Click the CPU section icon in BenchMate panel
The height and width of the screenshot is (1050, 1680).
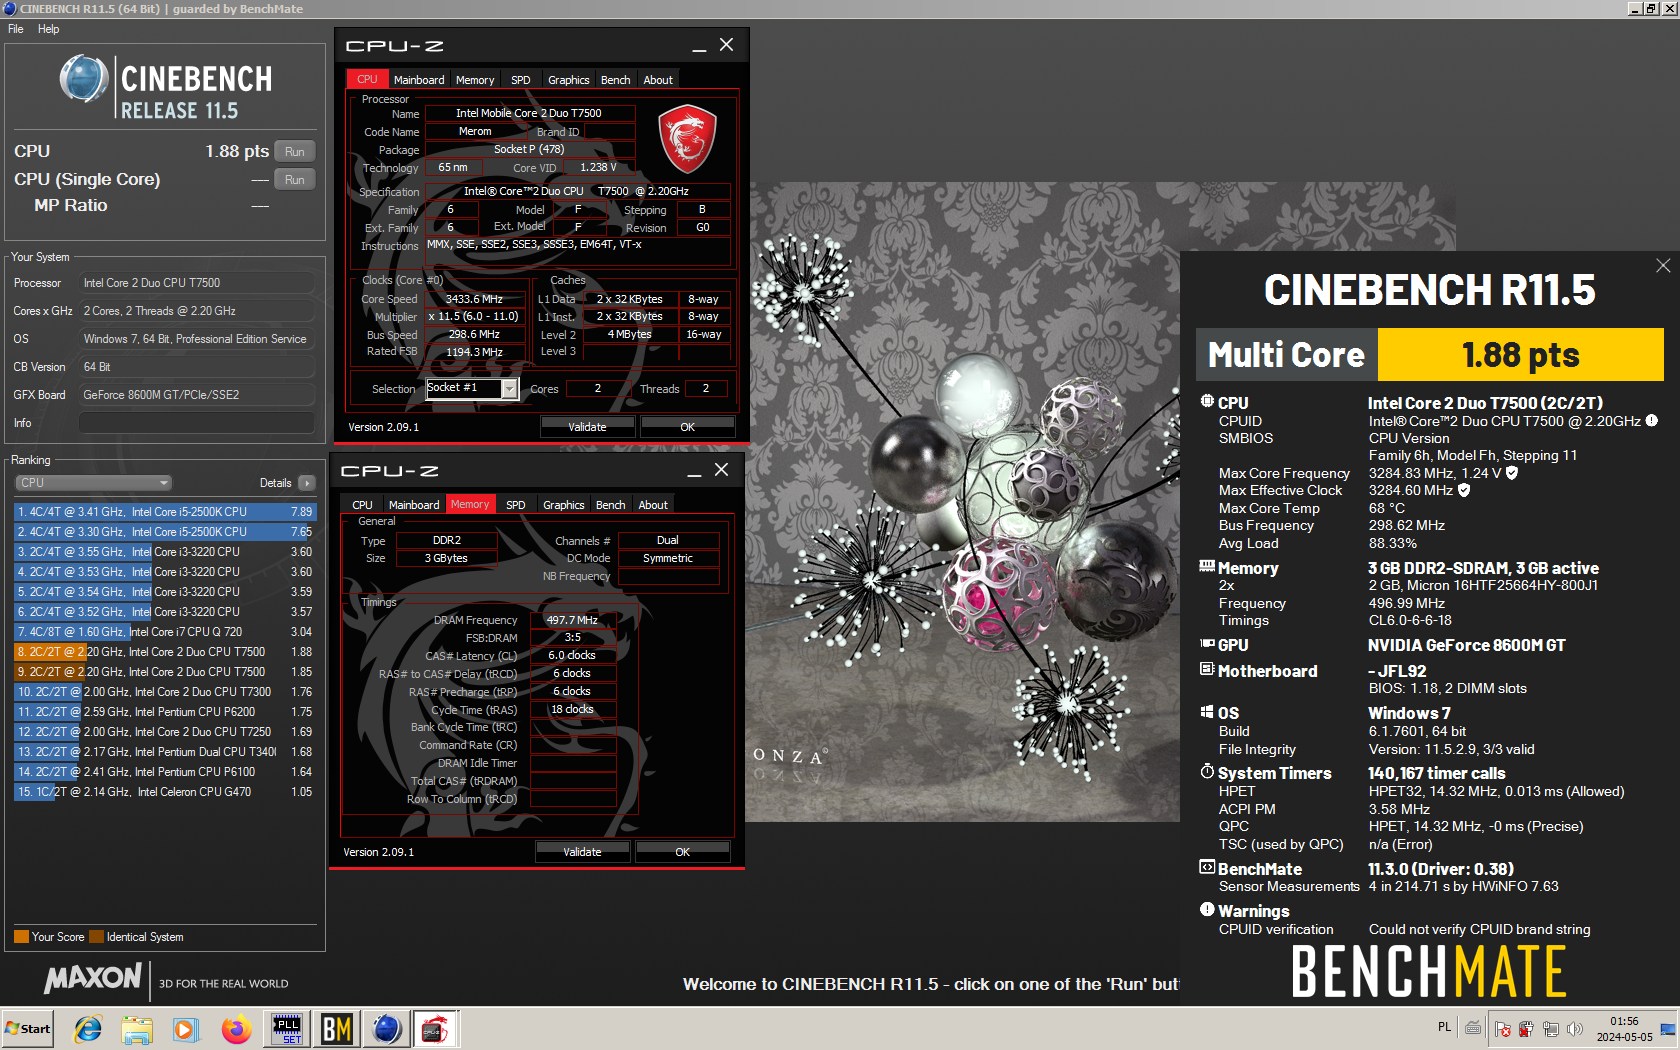(1207, 402)
